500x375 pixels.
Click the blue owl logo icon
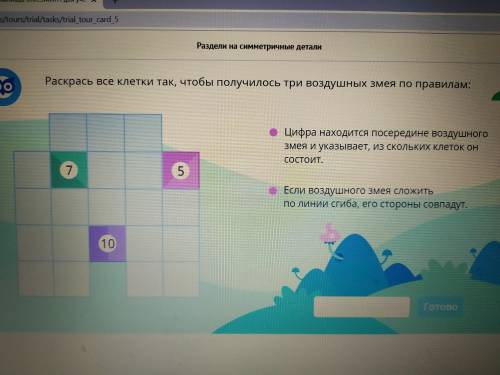click(x=9, y=87)
